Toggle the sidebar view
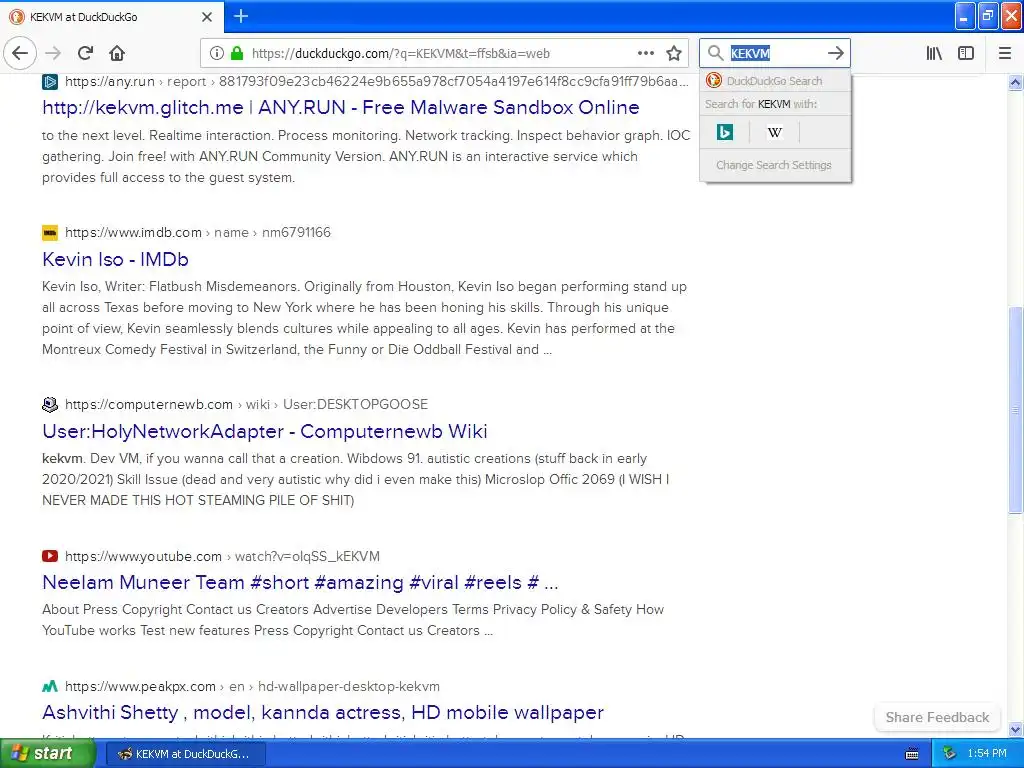1024x768 pixels. click(966, 54)
